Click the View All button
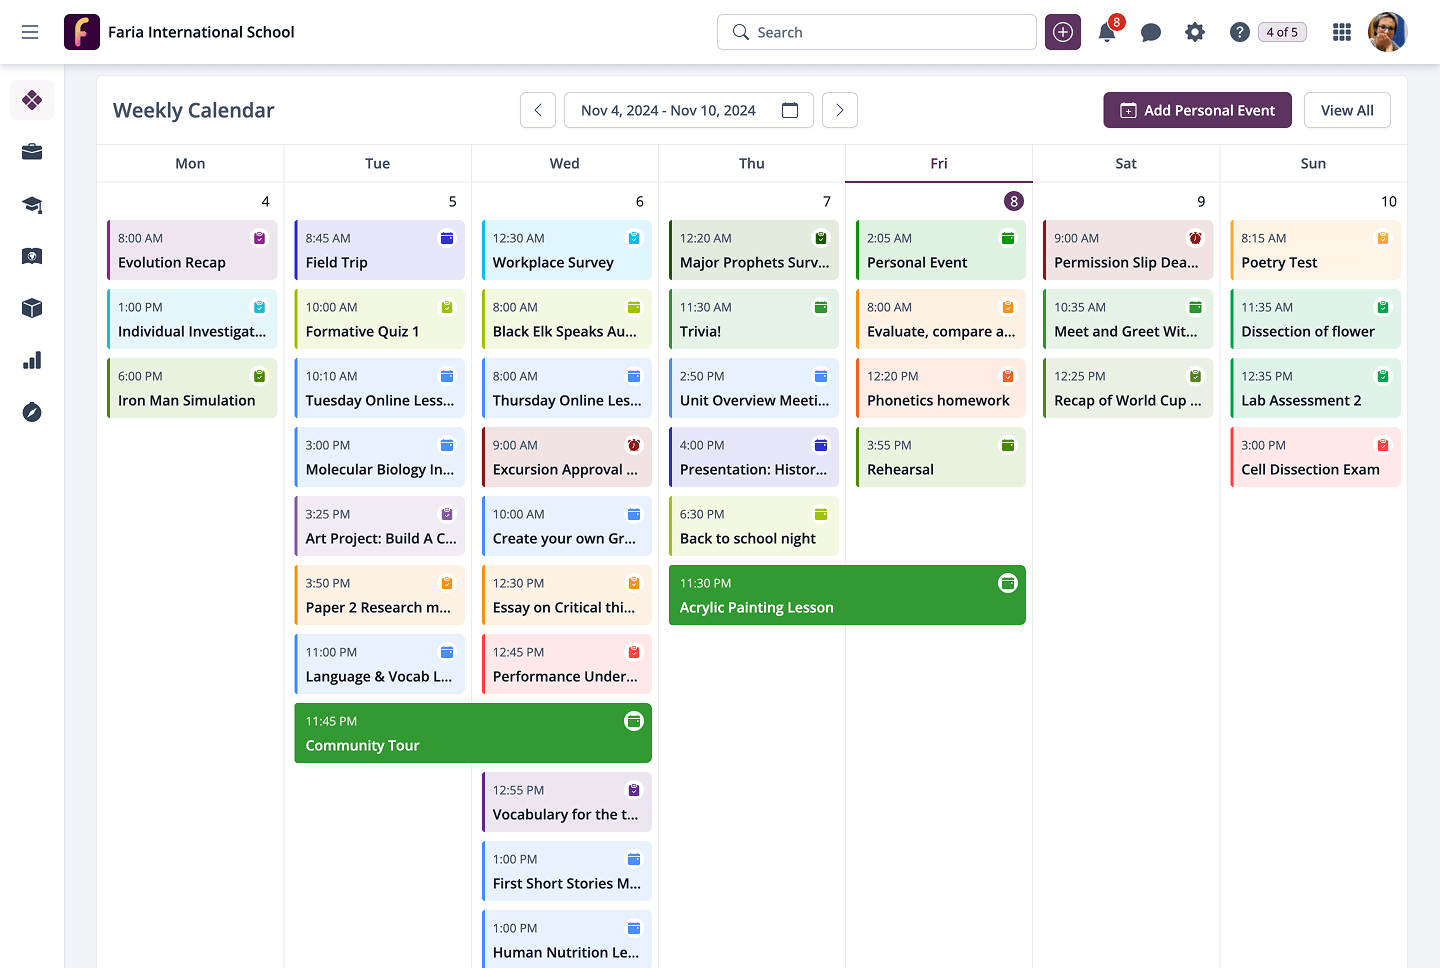 [x=1347, y=110]
